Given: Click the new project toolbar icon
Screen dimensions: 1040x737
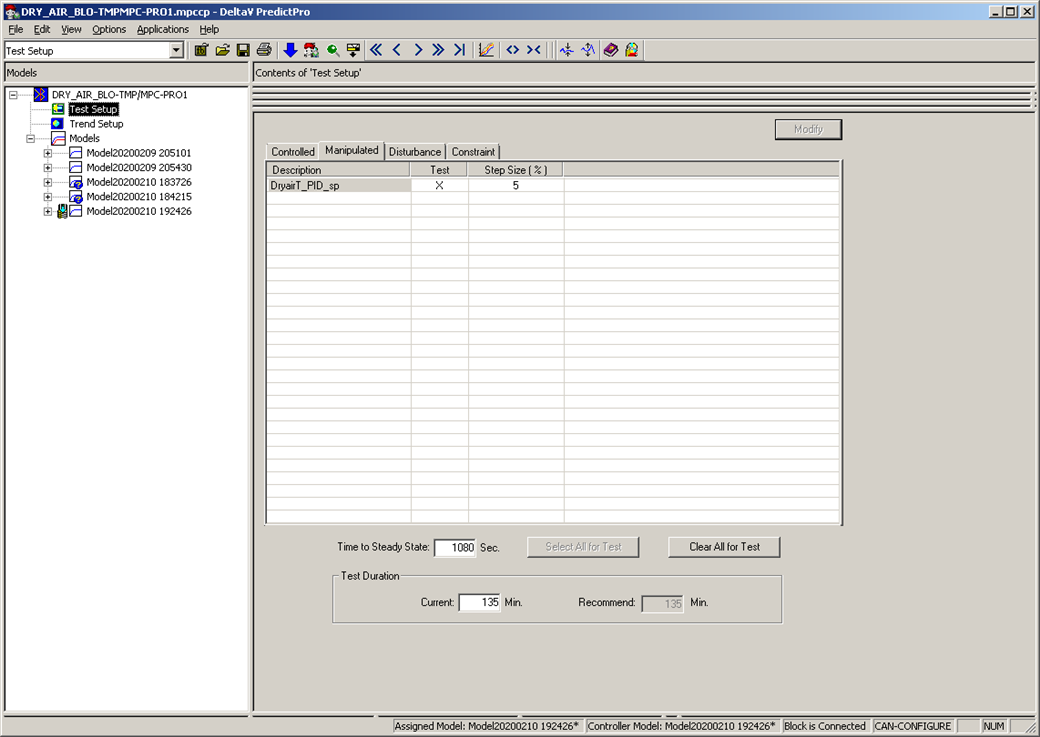Looking at the screenshot, I should [202, 50].
